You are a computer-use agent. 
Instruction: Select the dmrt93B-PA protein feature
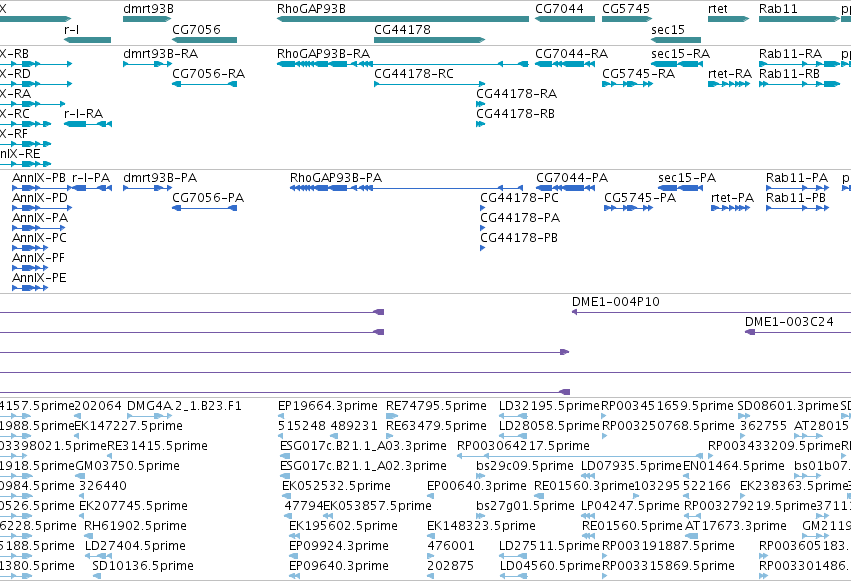point(147,188)
